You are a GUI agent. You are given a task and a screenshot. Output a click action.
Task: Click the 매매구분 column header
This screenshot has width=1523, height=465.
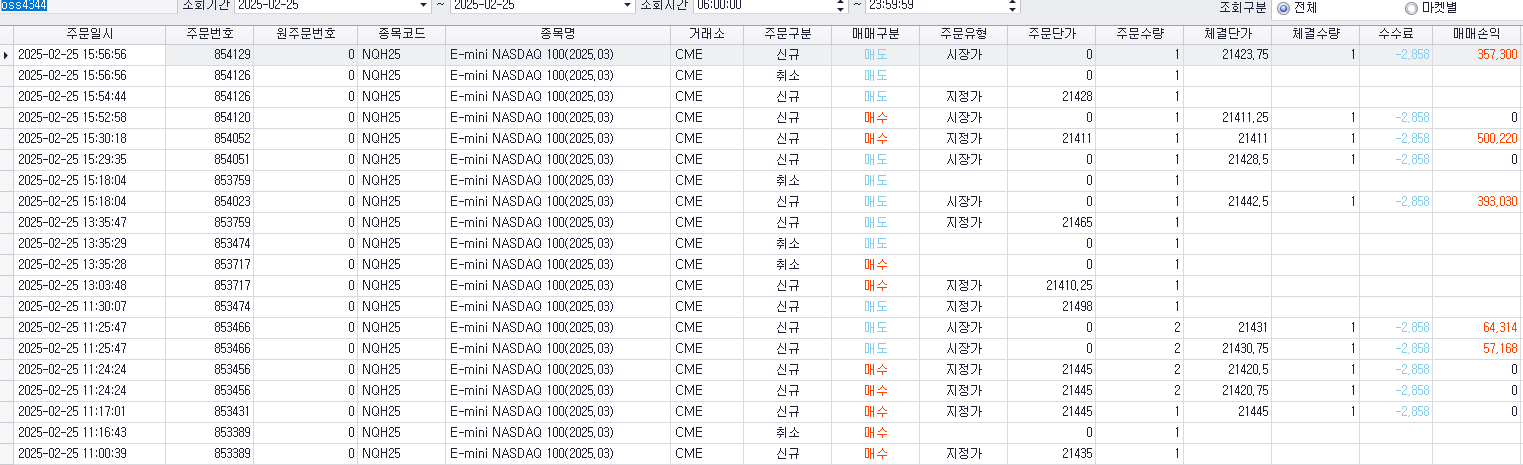(x=875, y=34)
